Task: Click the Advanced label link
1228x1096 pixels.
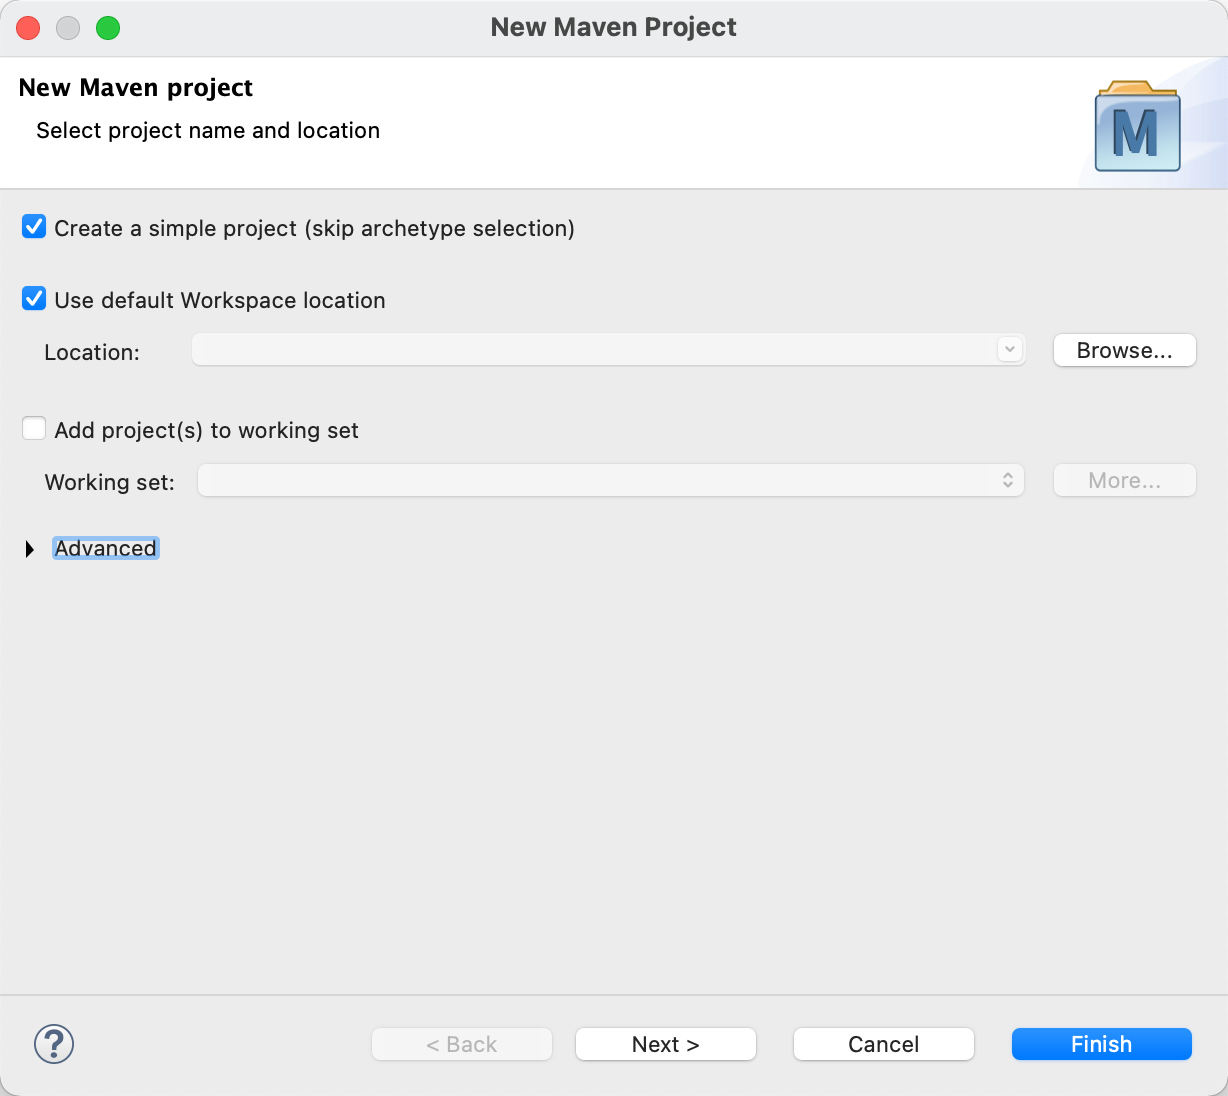Action: pos(106,548)
